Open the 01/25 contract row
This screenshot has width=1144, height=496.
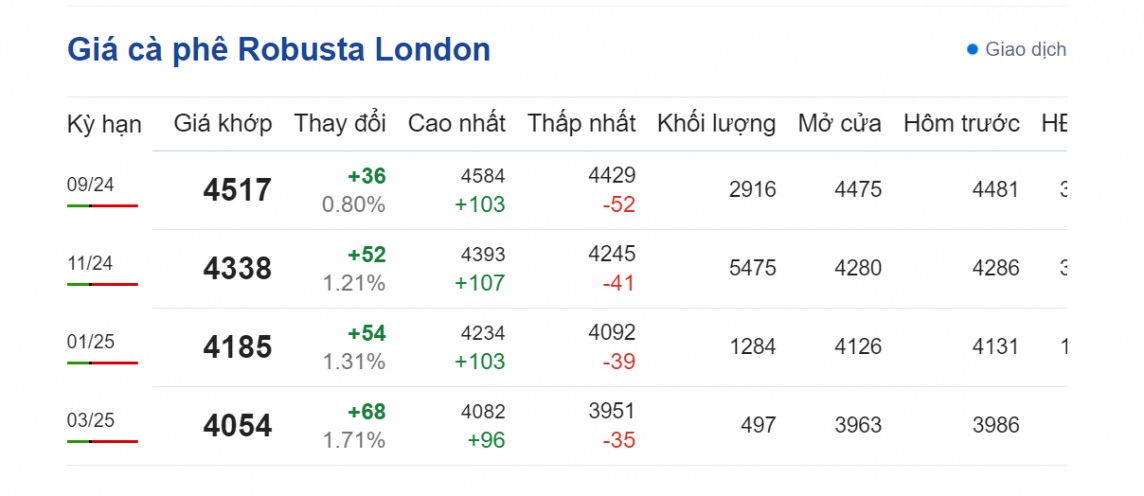click(x=90, y=341)
